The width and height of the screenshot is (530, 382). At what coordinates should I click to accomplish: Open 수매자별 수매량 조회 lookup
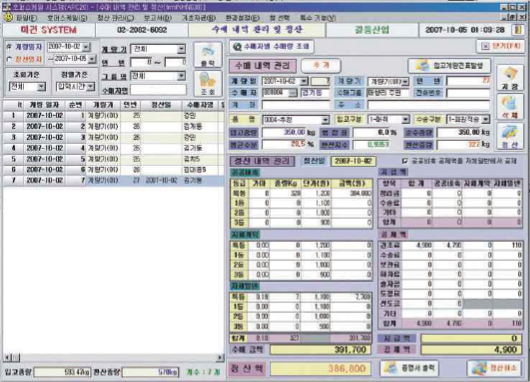(x=271, y=47)
